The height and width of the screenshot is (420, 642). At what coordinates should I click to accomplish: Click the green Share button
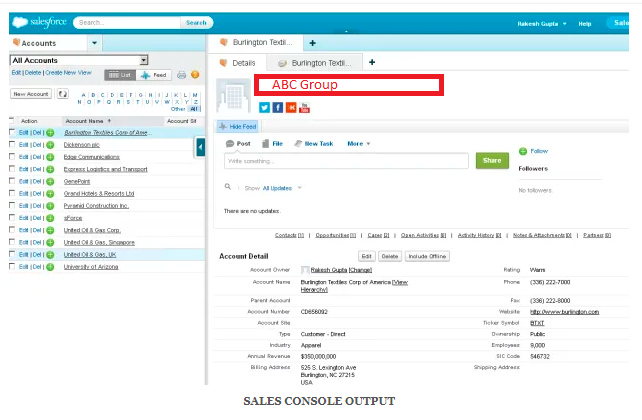(492, 160)
